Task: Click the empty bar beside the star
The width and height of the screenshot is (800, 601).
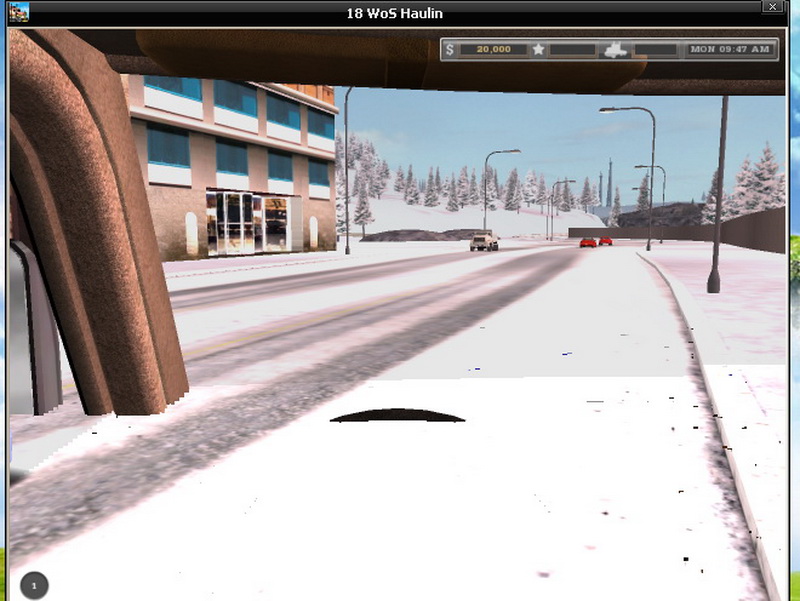Action: 576,49
